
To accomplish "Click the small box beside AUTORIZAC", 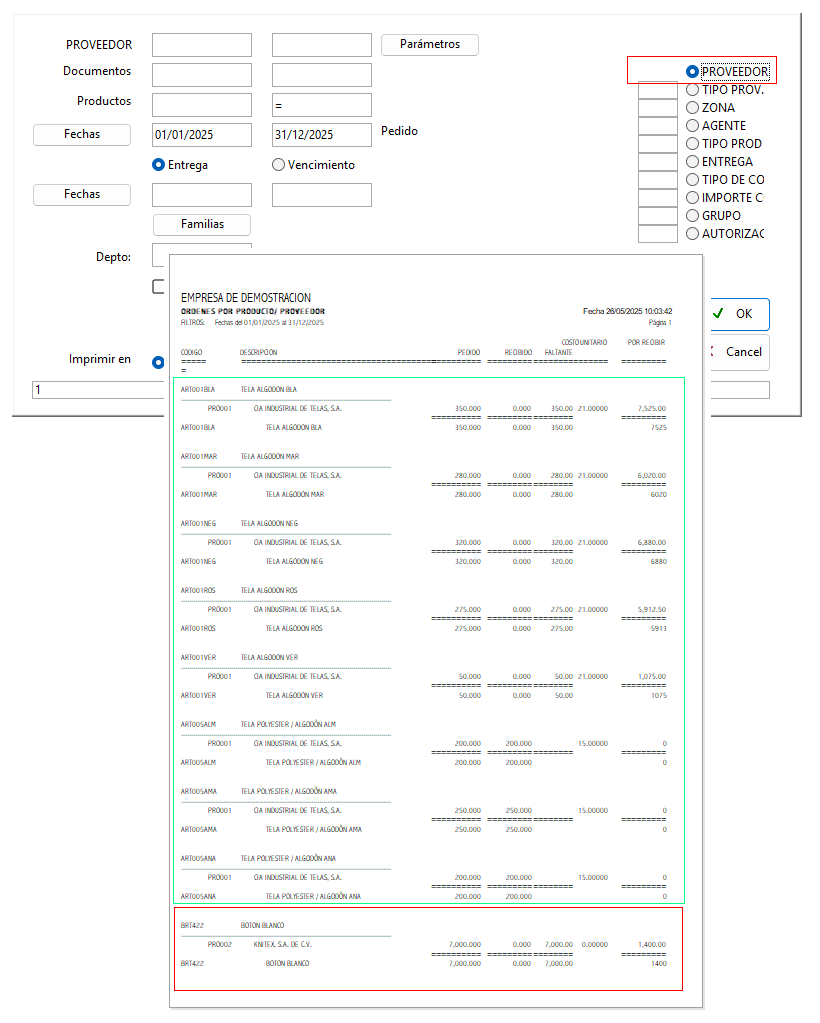I will pyautogui.click(x=658, y=234).
